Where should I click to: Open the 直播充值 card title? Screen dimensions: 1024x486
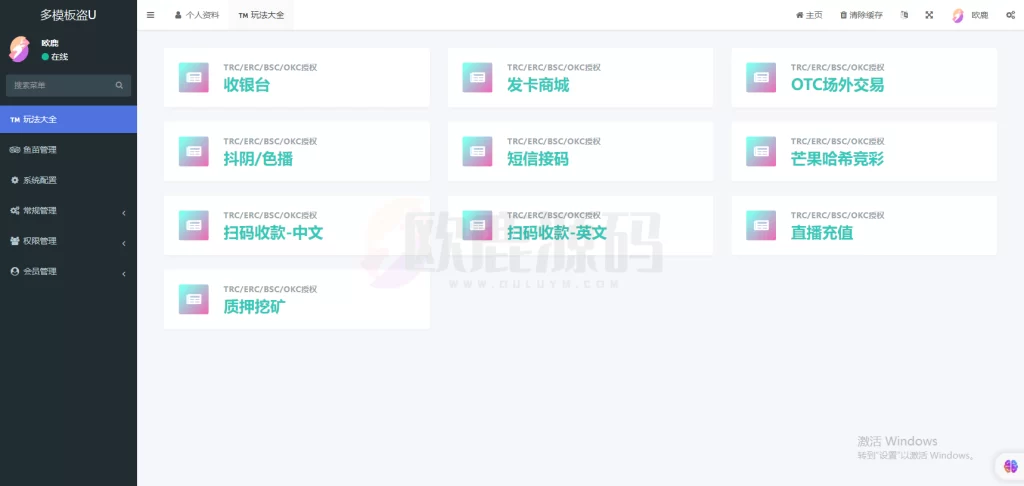(x=822, y=233)
